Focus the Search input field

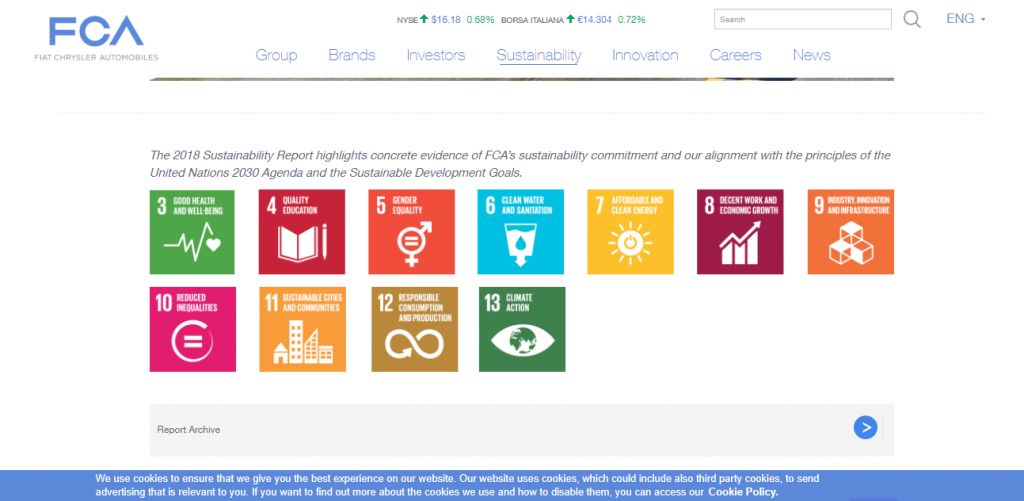(801, 19)
